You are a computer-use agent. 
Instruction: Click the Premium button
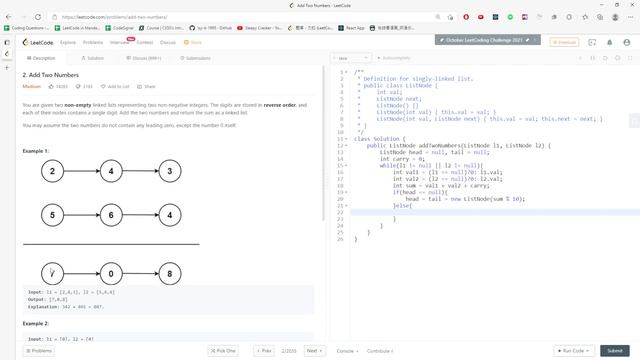pos(564,42)
